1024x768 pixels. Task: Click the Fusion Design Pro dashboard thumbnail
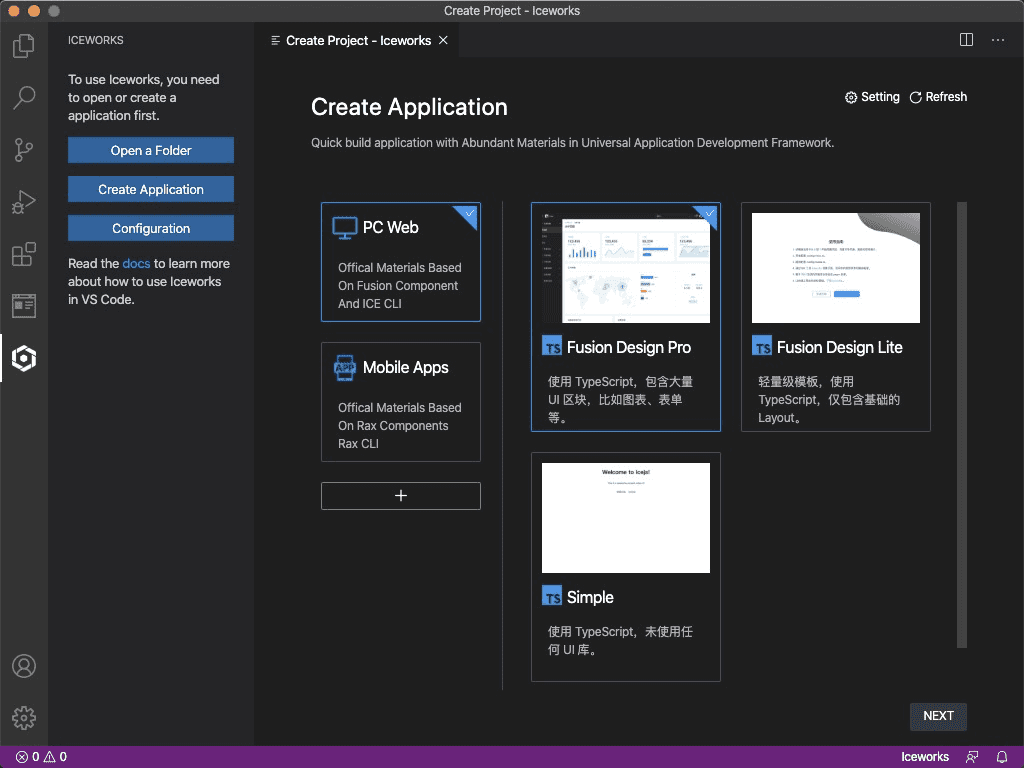coord(626,268)
